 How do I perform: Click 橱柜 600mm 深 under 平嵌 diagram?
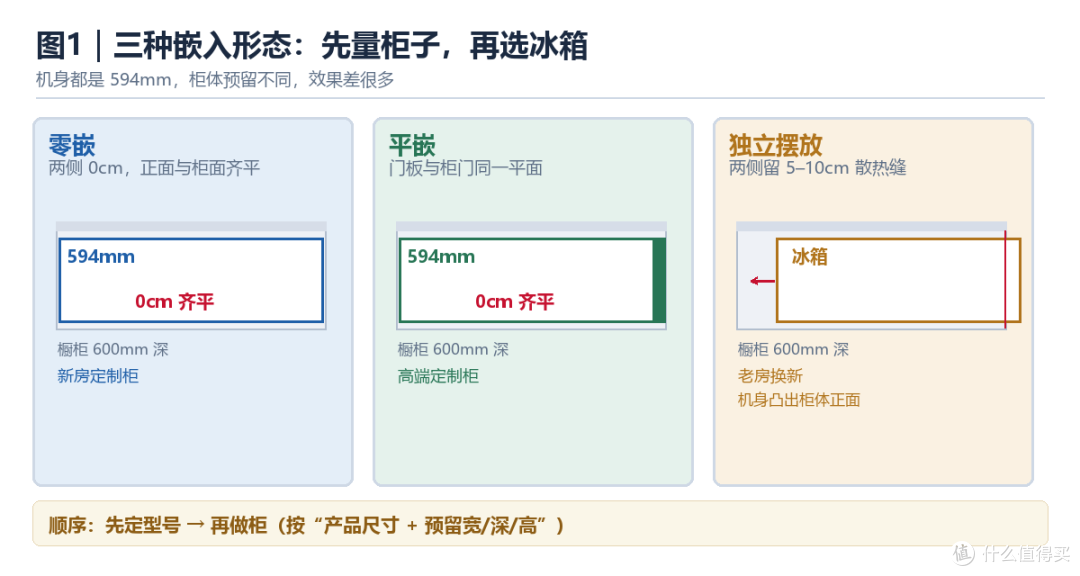pos(453,349)
